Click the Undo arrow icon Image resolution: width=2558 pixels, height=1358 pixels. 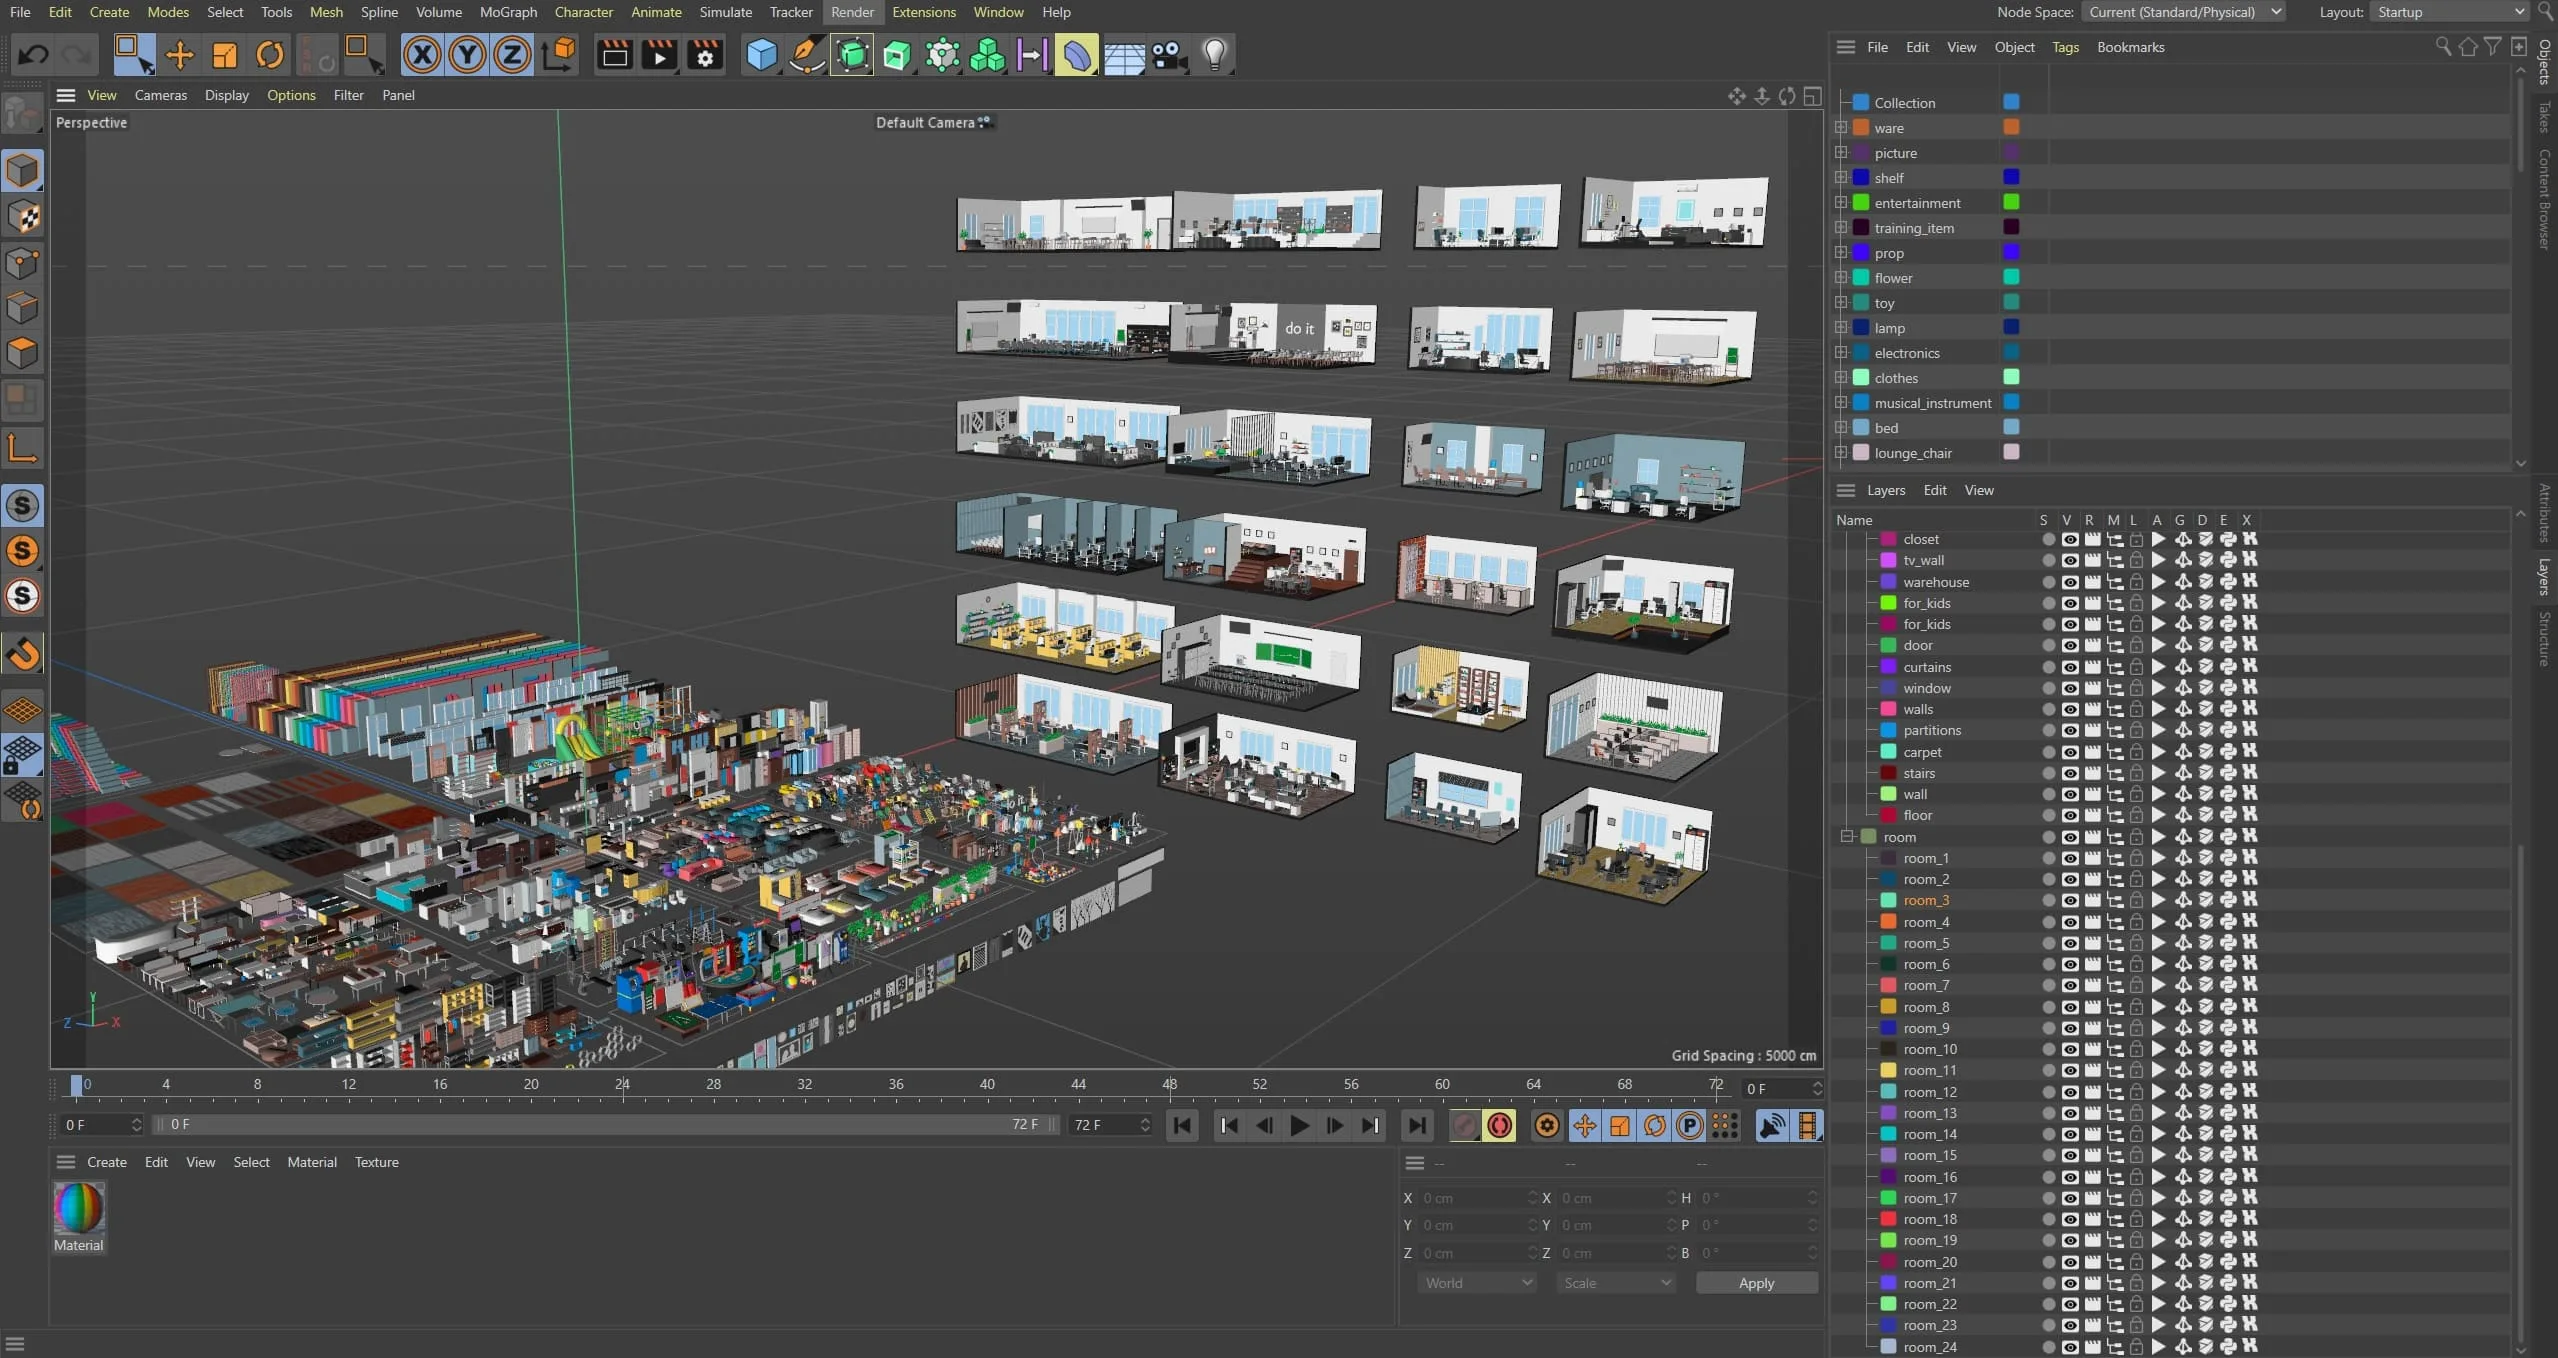click(32, 54)
